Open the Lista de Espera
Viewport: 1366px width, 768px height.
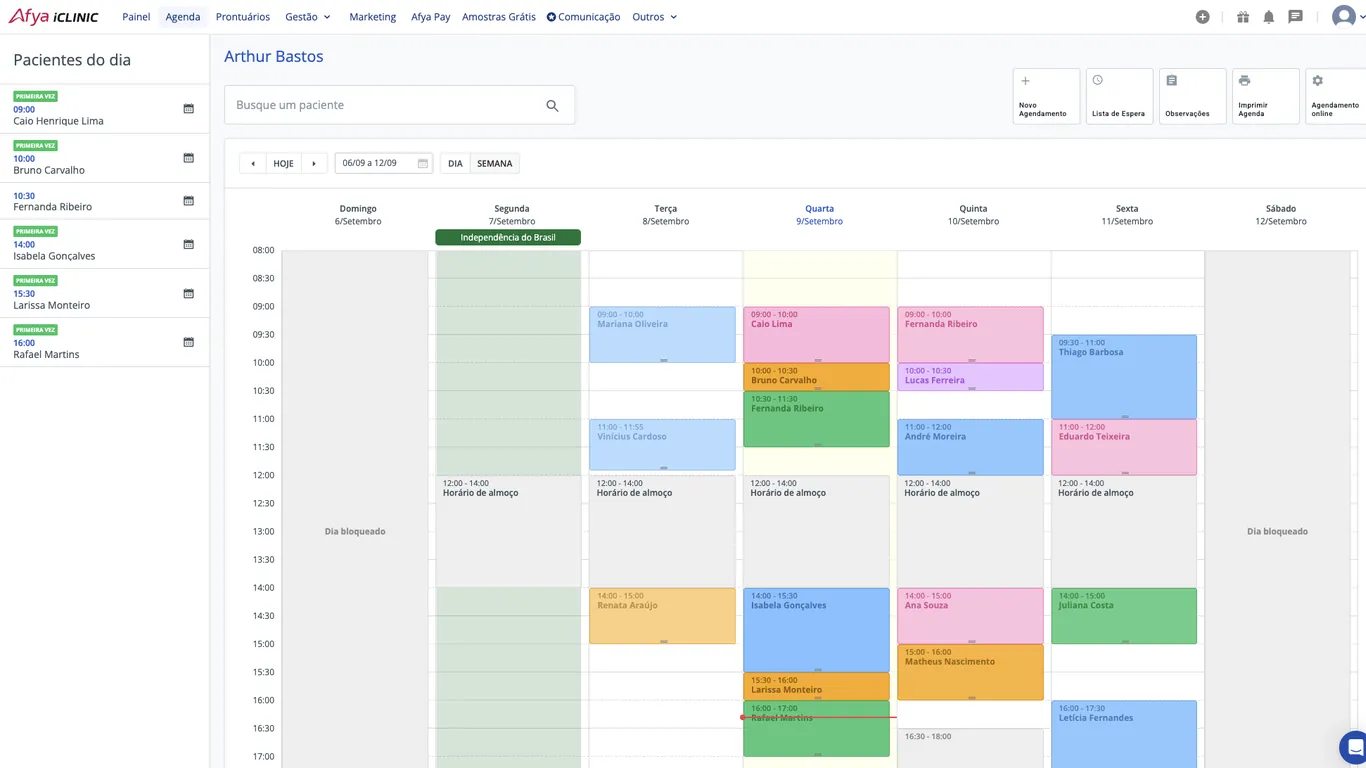pyautogui.click(x=1119, y=96)
